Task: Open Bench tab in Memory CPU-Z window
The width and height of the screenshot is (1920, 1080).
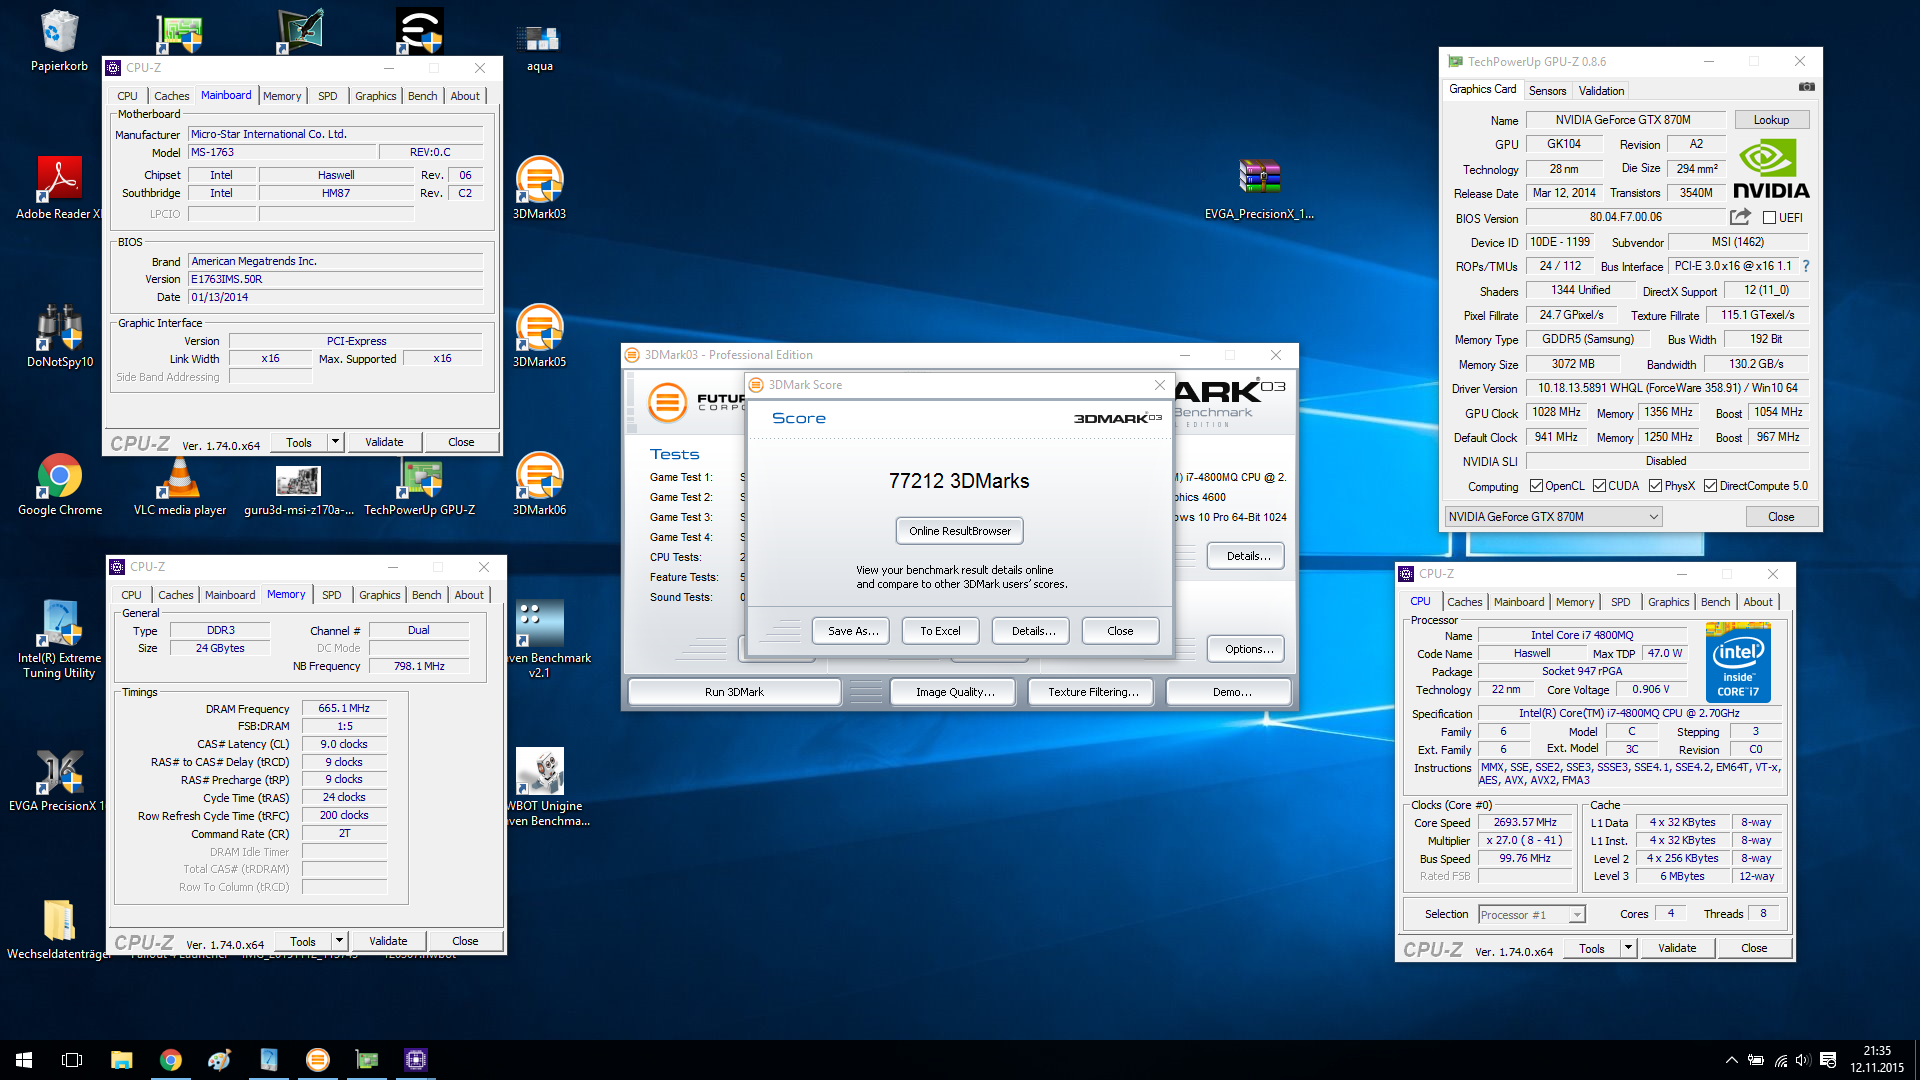Action: tap(426, 595)
